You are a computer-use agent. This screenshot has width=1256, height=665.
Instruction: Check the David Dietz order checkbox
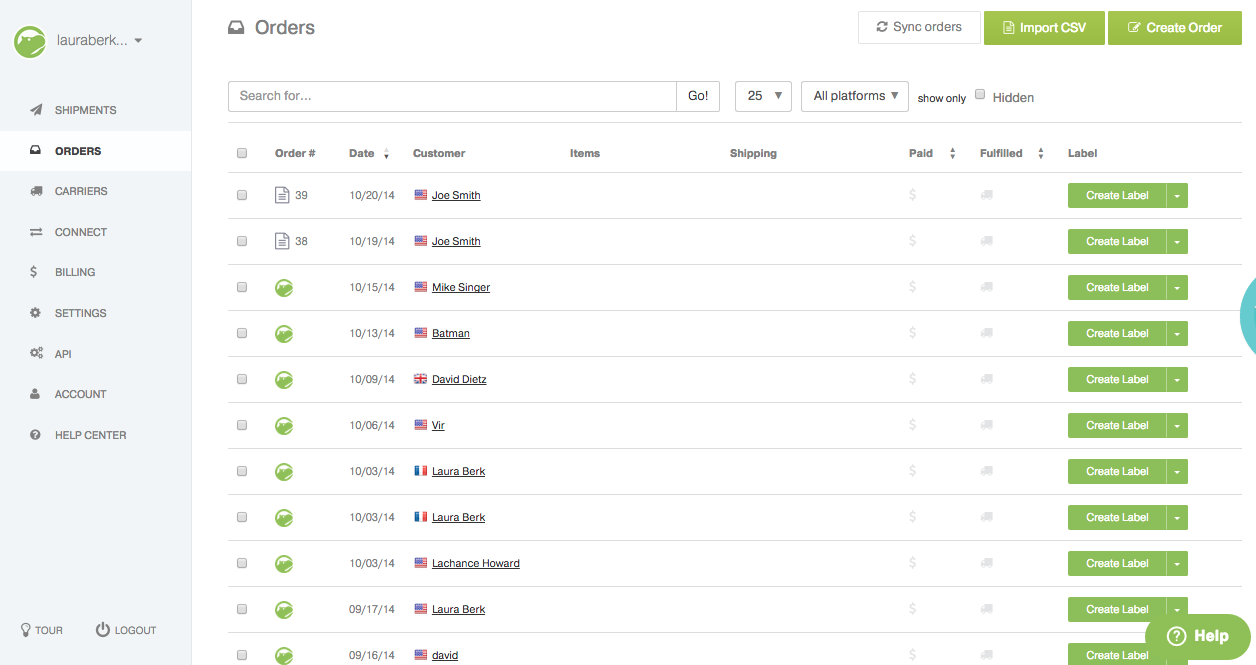(x=242, y=379)
